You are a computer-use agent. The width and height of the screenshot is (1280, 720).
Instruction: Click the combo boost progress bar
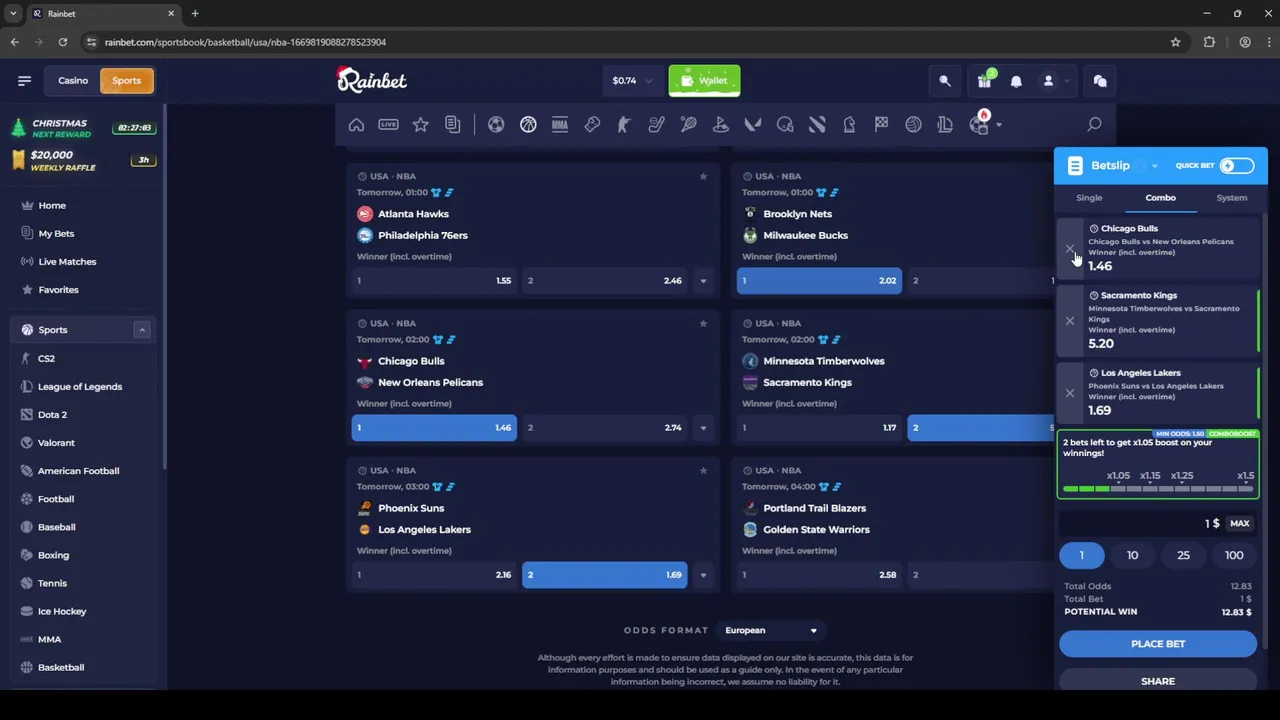(x=1158, y=489)
